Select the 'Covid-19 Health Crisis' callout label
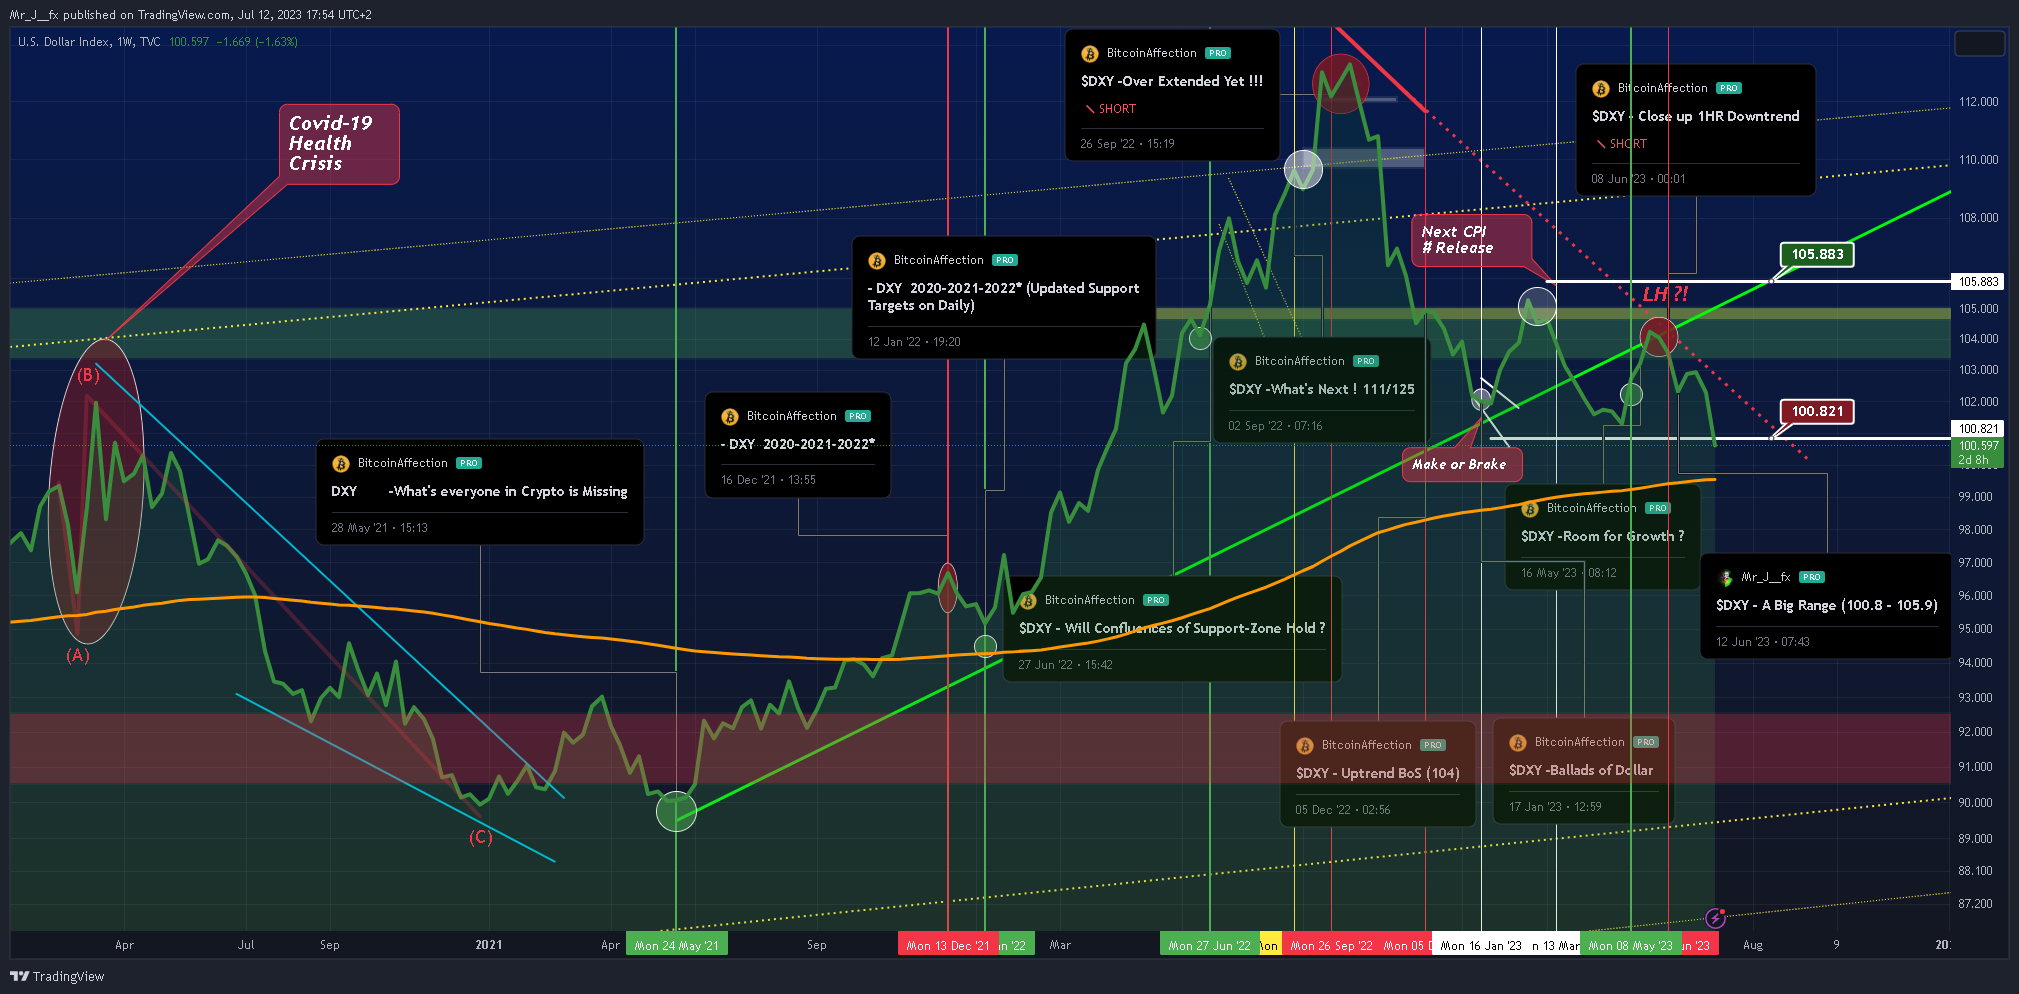This screenshot has height=994, width=2019. click(339, 144)
